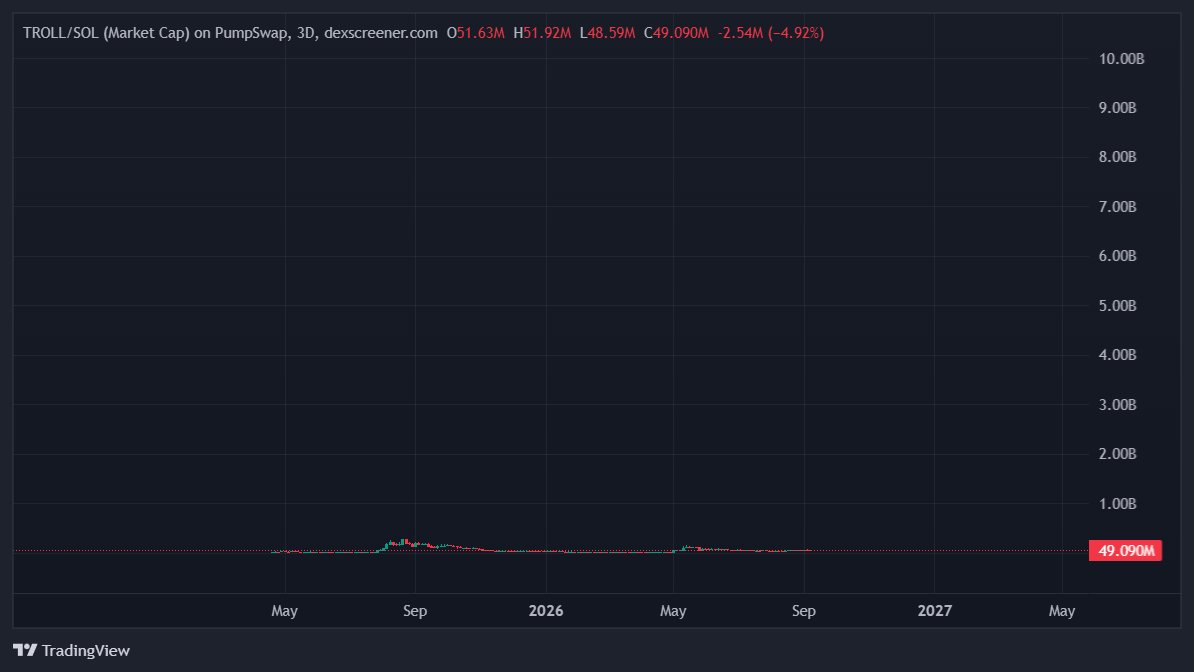Click the TROLL/SOL chart title text

click(x=230, y=33)
